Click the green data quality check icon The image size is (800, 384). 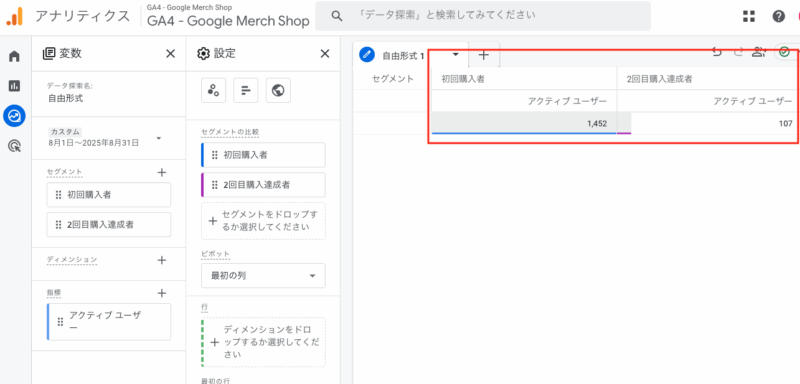click(785, 52)
